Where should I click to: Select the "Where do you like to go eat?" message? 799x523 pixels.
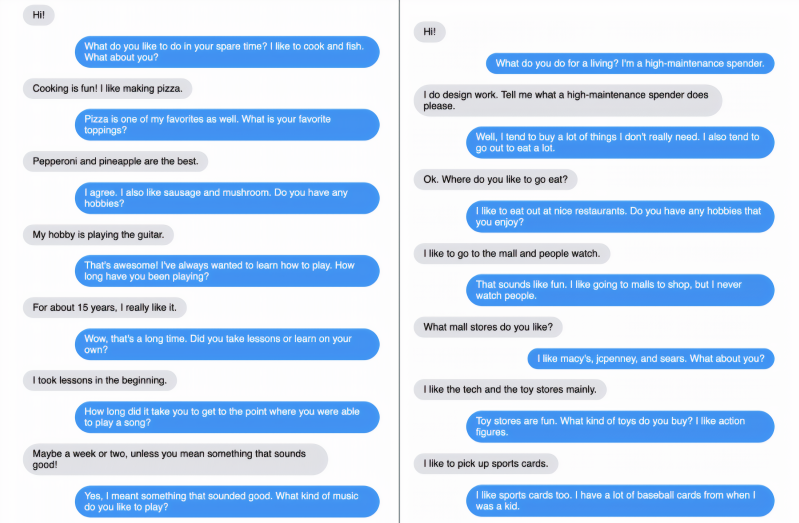tap(496, 180)
